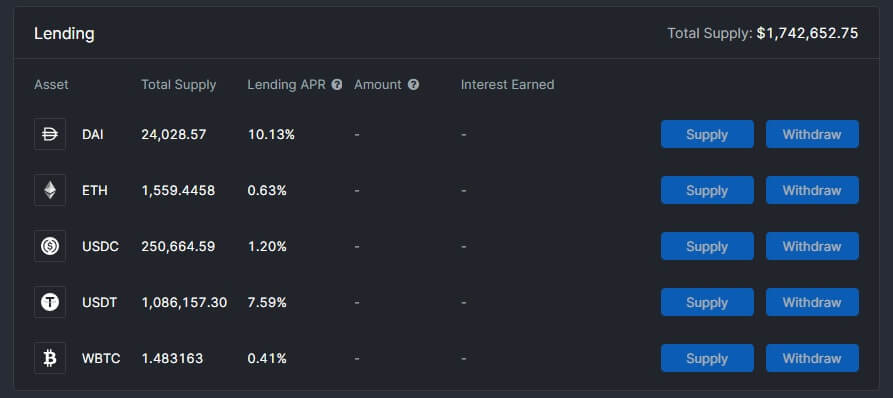
Task: Click the Interest Earned column header
Action: point(507,85)
